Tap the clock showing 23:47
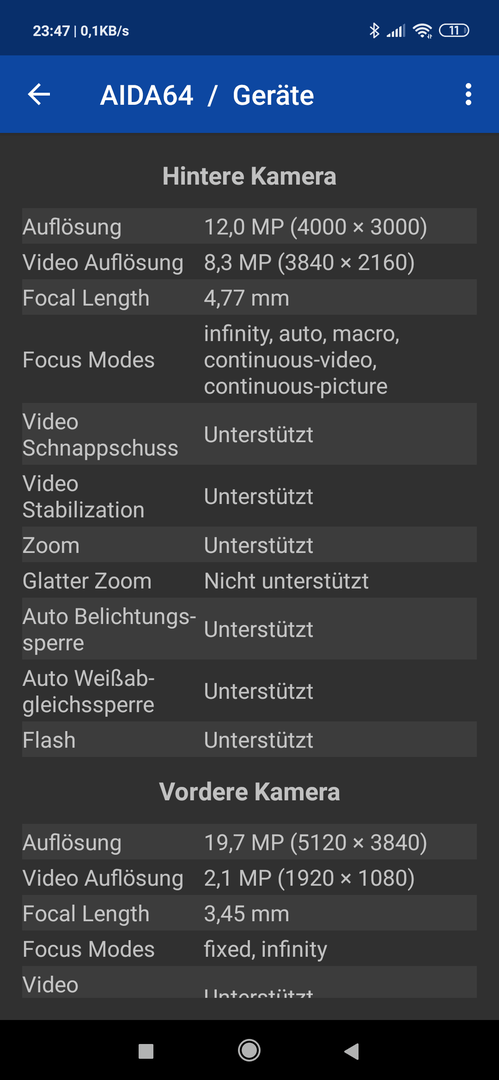 pos(50,31)
